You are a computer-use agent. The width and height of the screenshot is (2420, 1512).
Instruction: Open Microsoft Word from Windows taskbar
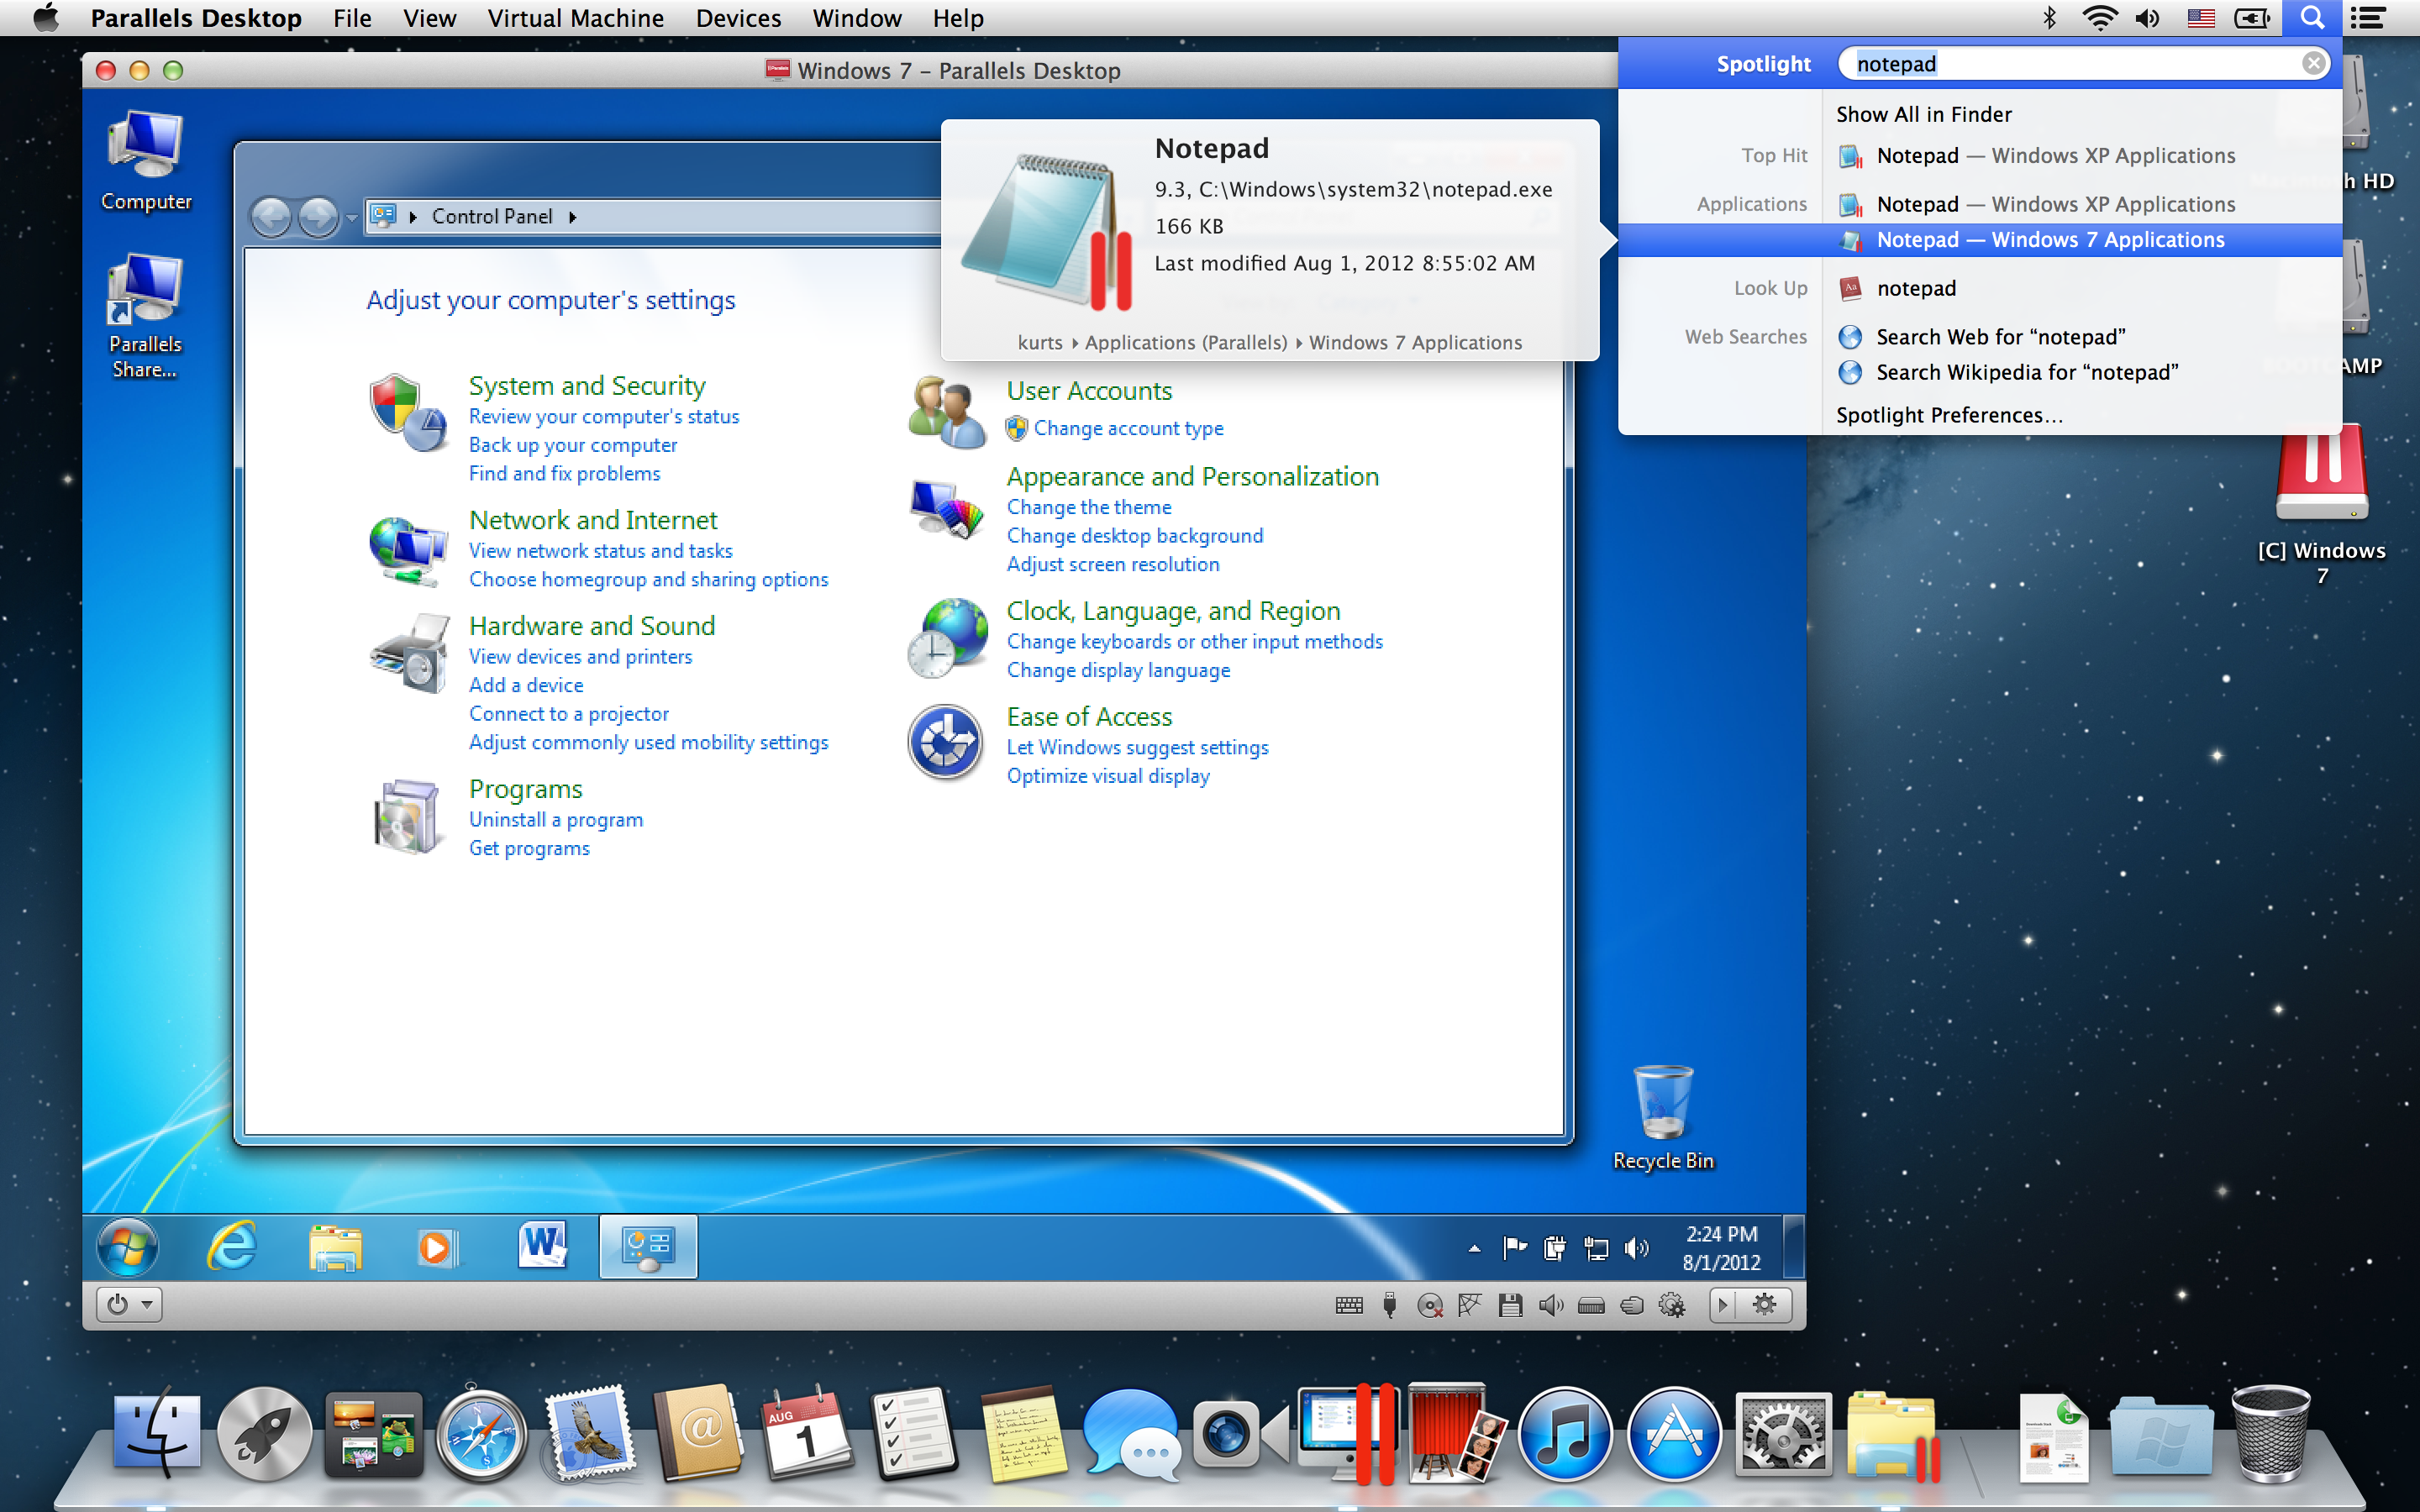pos(542,1246)
